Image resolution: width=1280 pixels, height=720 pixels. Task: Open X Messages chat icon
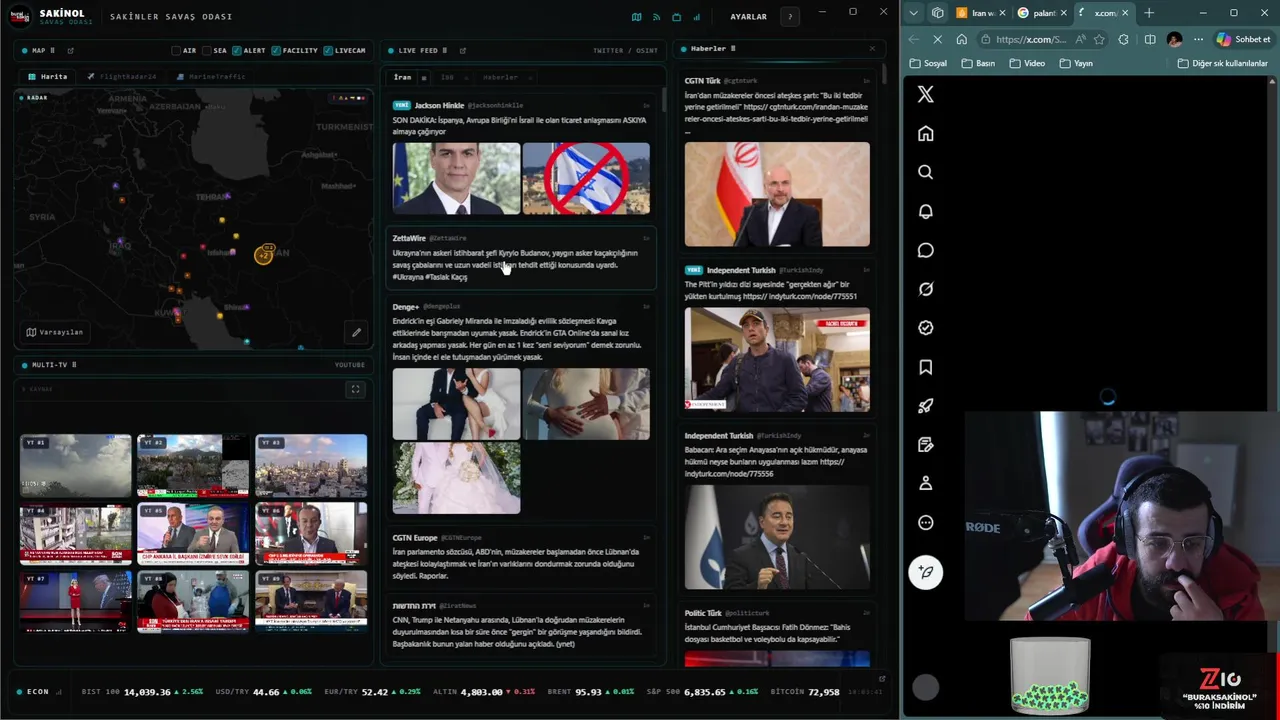[926, 250]
